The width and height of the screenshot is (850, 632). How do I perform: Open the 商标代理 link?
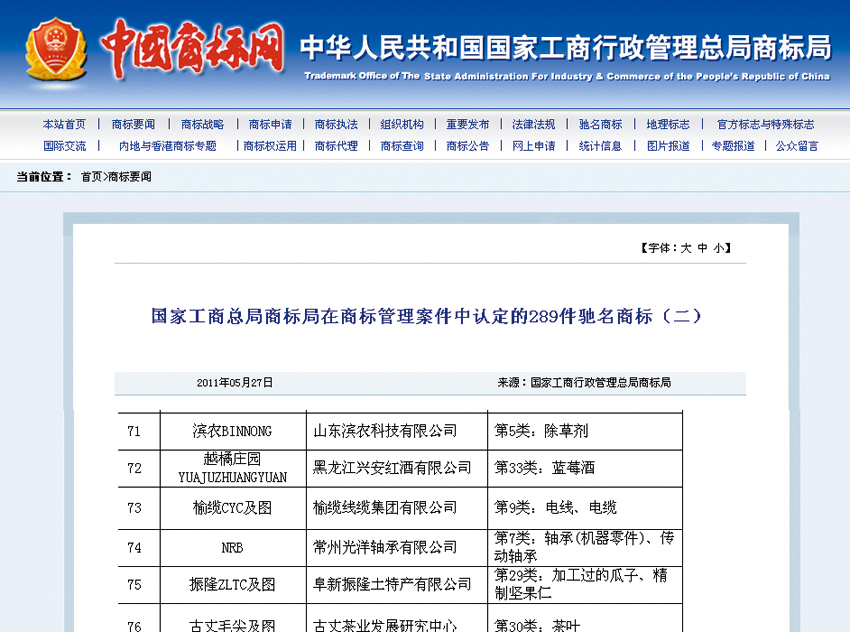click(x=336, y=146)
